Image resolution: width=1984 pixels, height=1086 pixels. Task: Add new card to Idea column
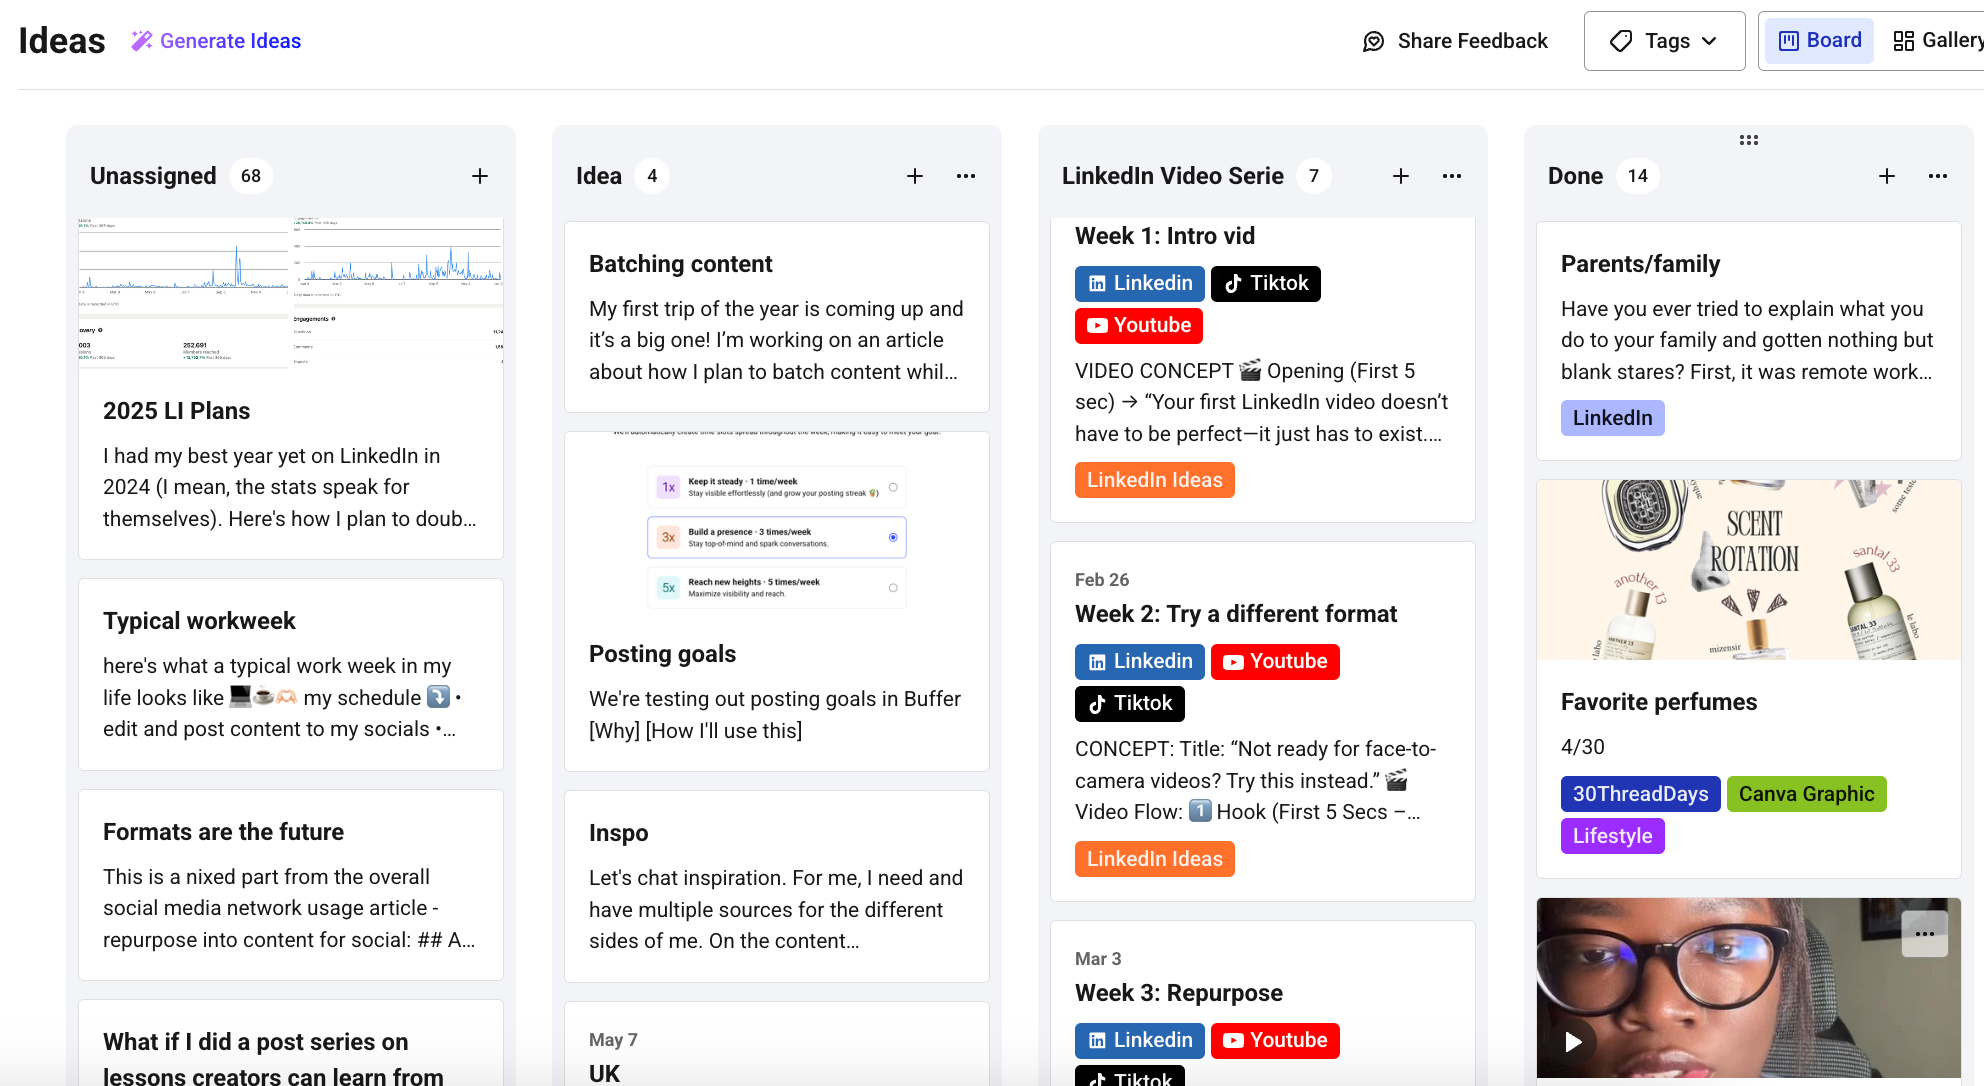tap(915, 176)
